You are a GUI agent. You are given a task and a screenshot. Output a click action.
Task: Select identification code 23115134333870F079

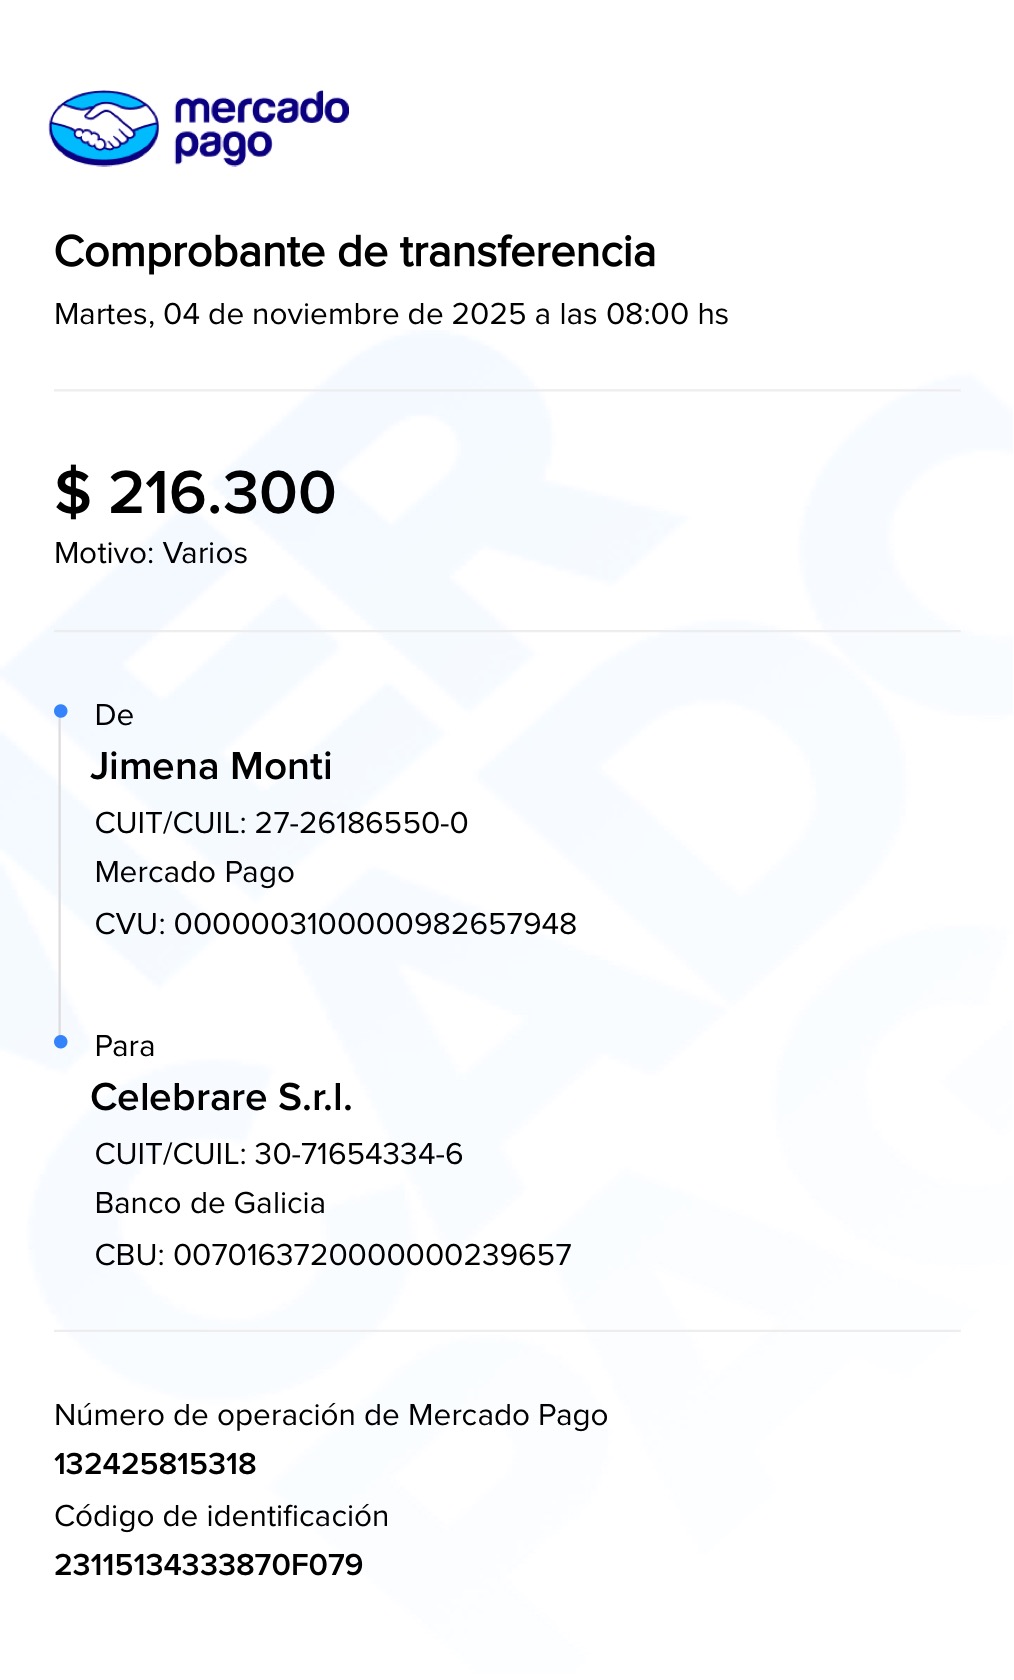[x=208, y=1565]
